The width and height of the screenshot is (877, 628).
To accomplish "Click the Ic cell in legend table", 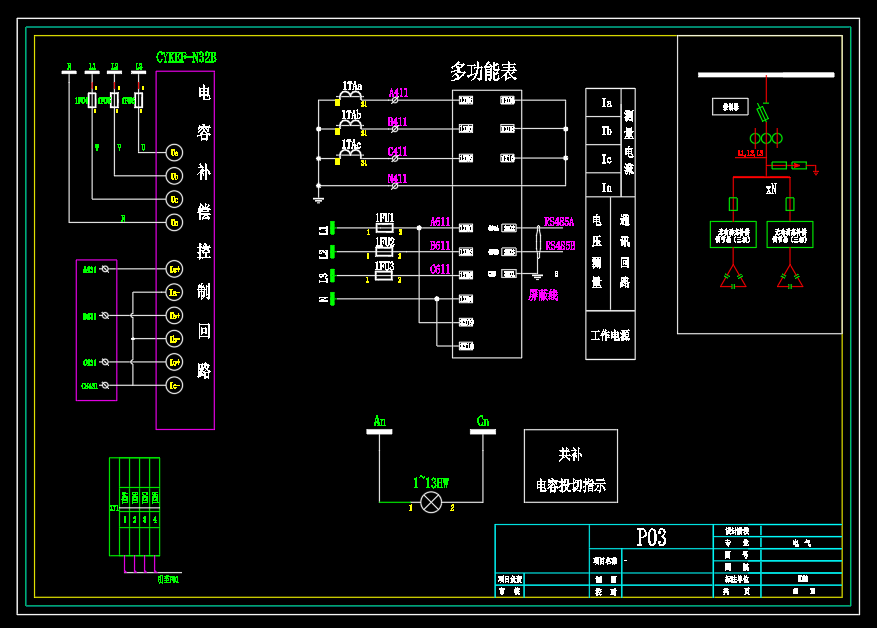I will (603, 159).
